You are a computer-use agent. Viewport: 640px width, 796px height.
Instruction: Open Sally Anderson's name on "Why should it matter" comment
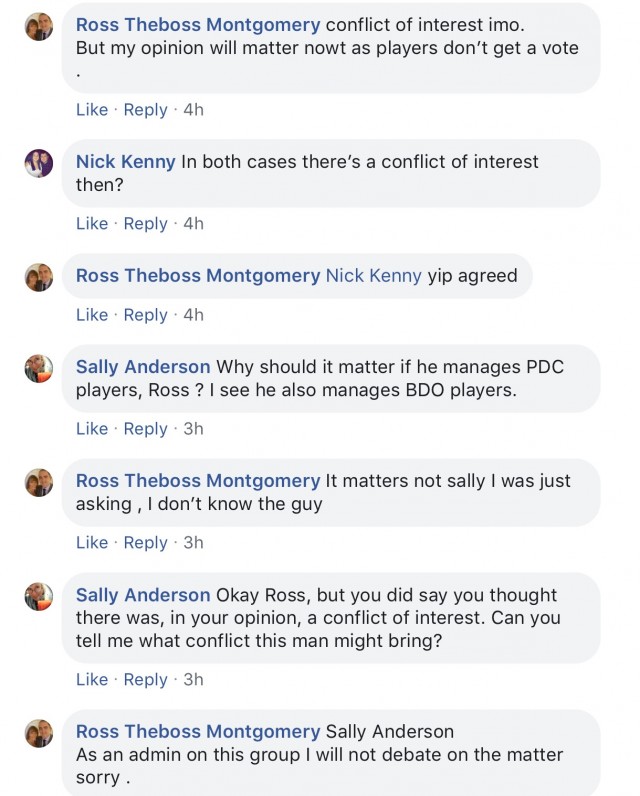(143, 367)
